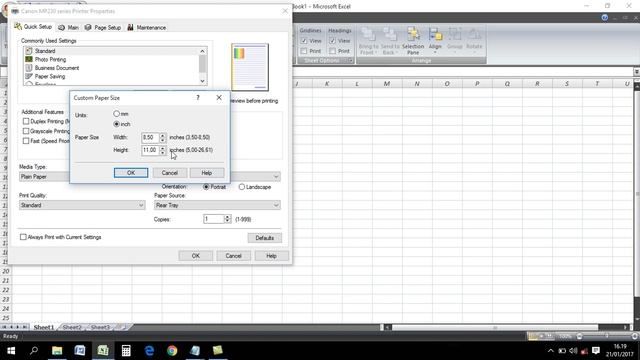
Task: Open Word from taskbar
Action: pos(80,351)
